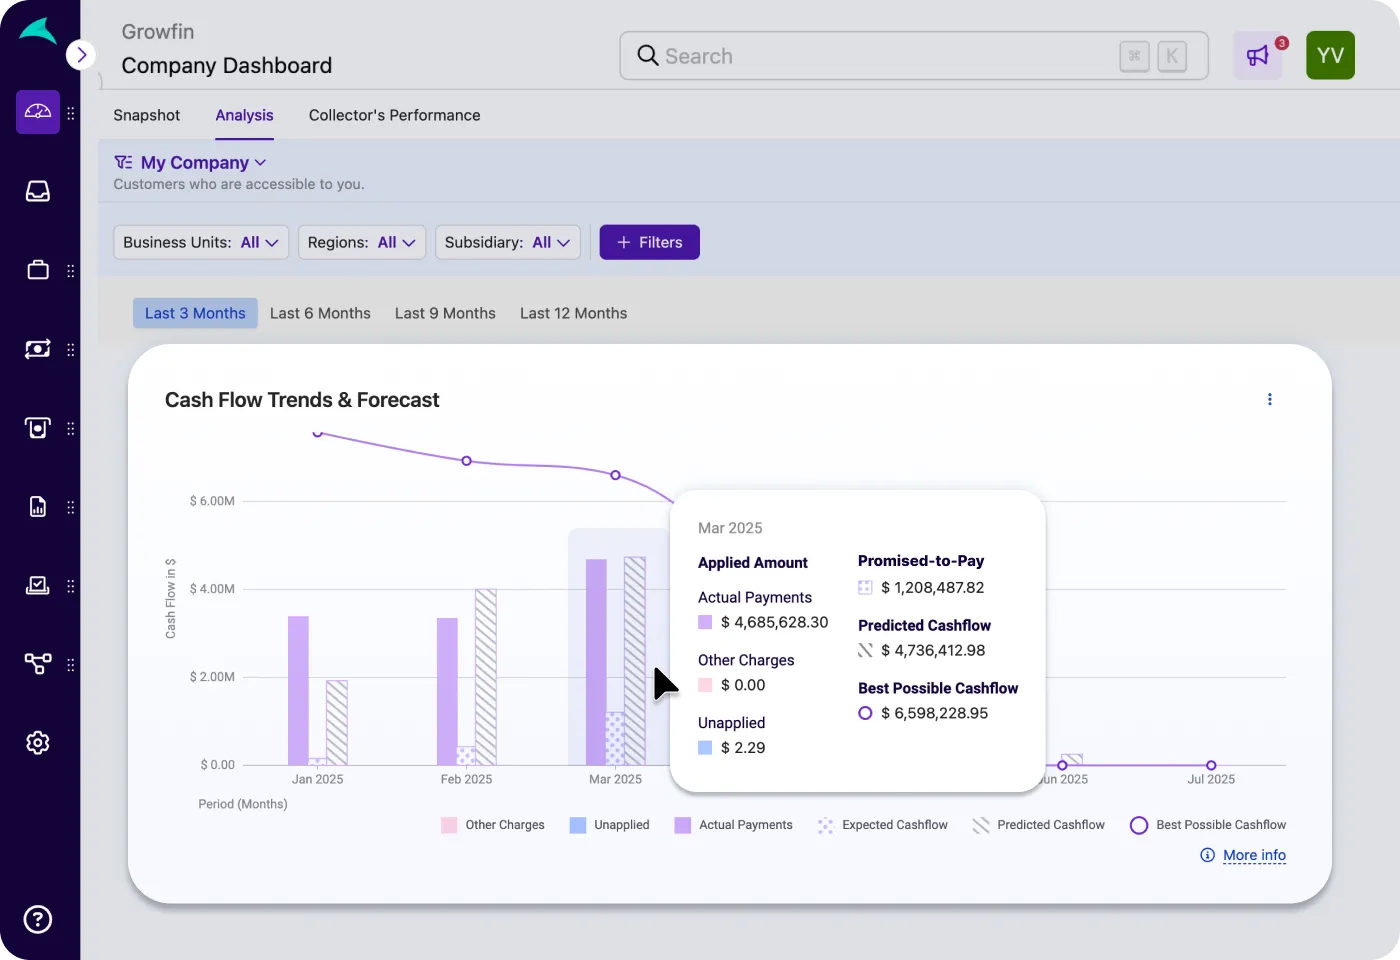Switch to the Snapshot tab

(147, 115)
